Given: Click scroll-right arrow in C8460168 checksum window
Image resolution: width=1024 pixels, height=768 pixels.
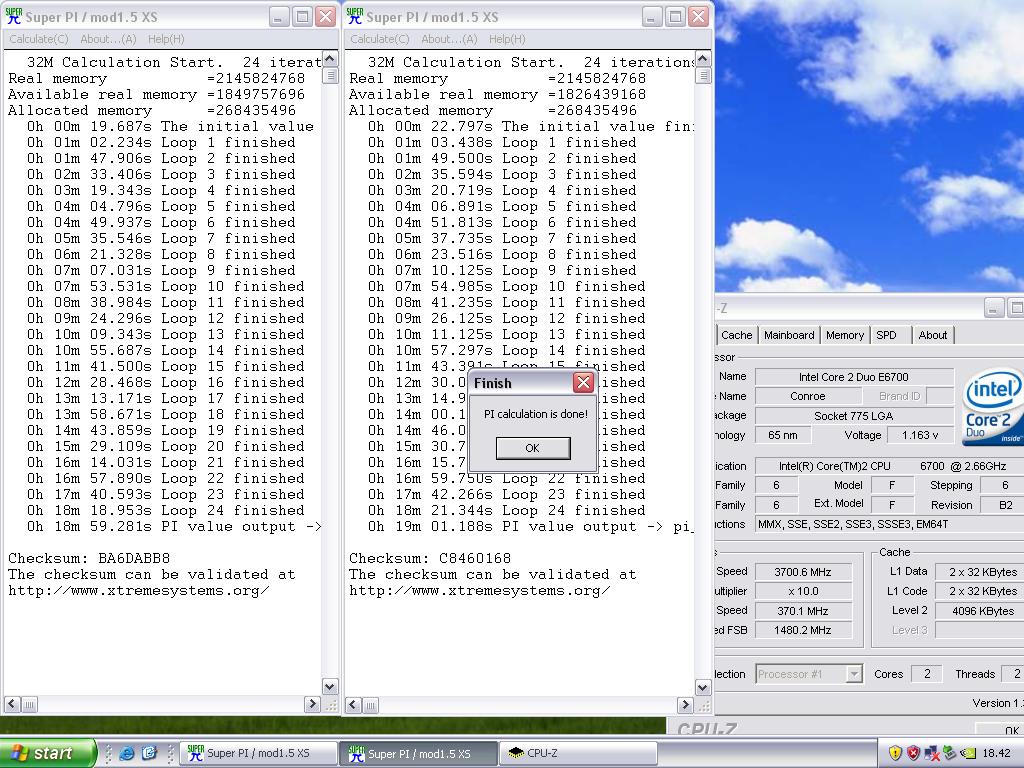Looking at the screenshot, I should (685, 704).
